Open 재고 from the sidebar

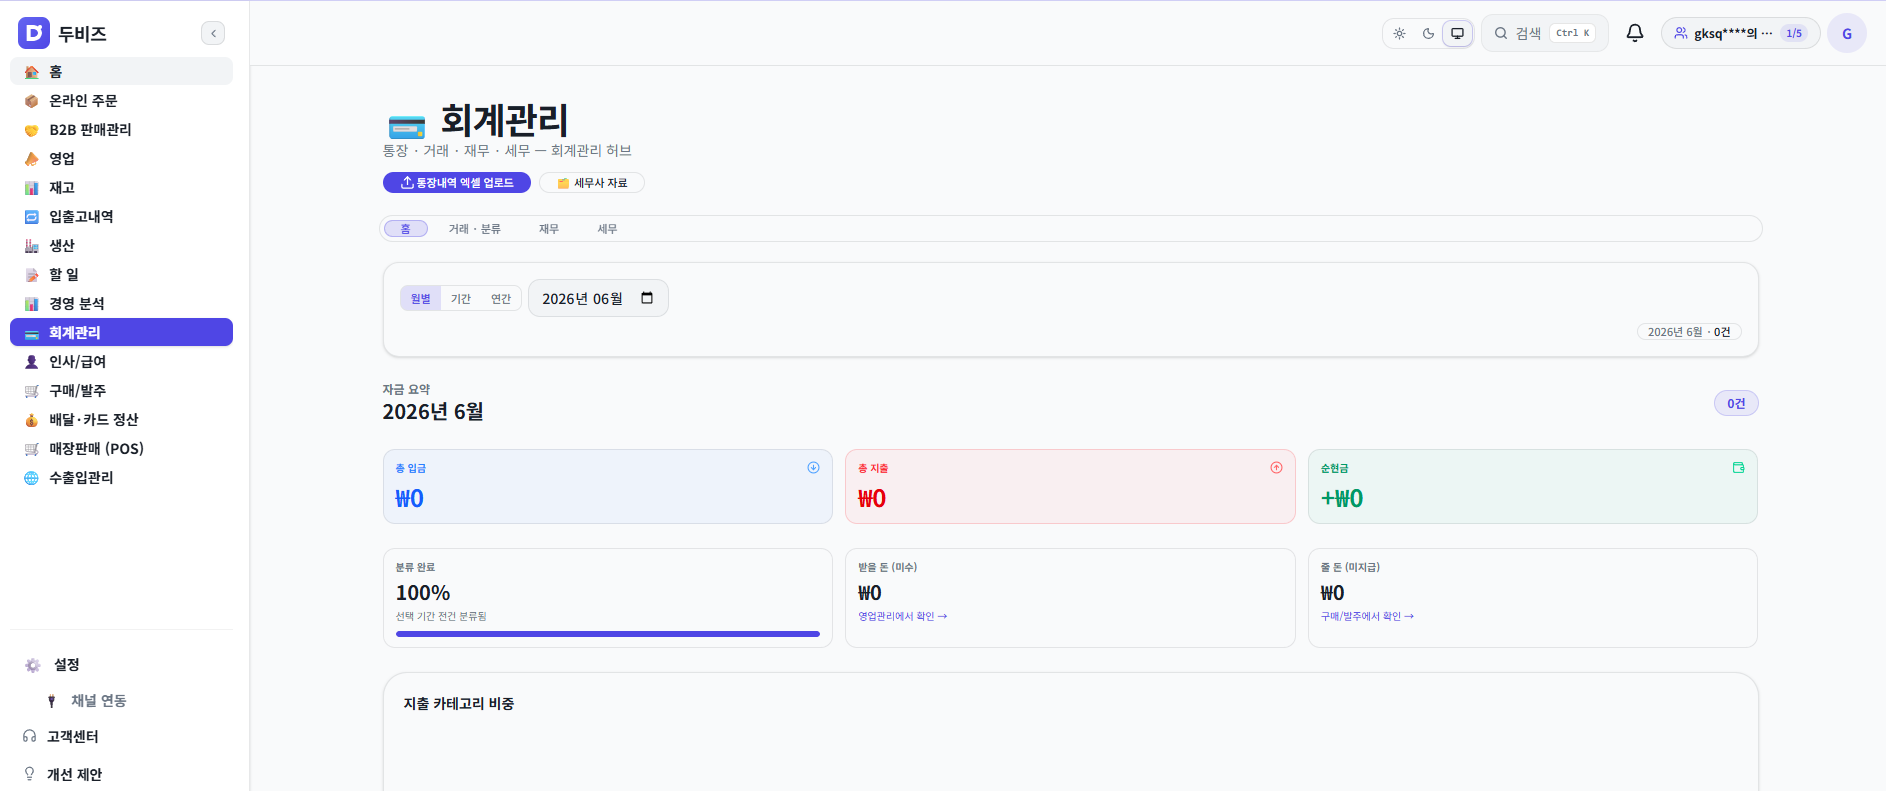click(121, 187)
